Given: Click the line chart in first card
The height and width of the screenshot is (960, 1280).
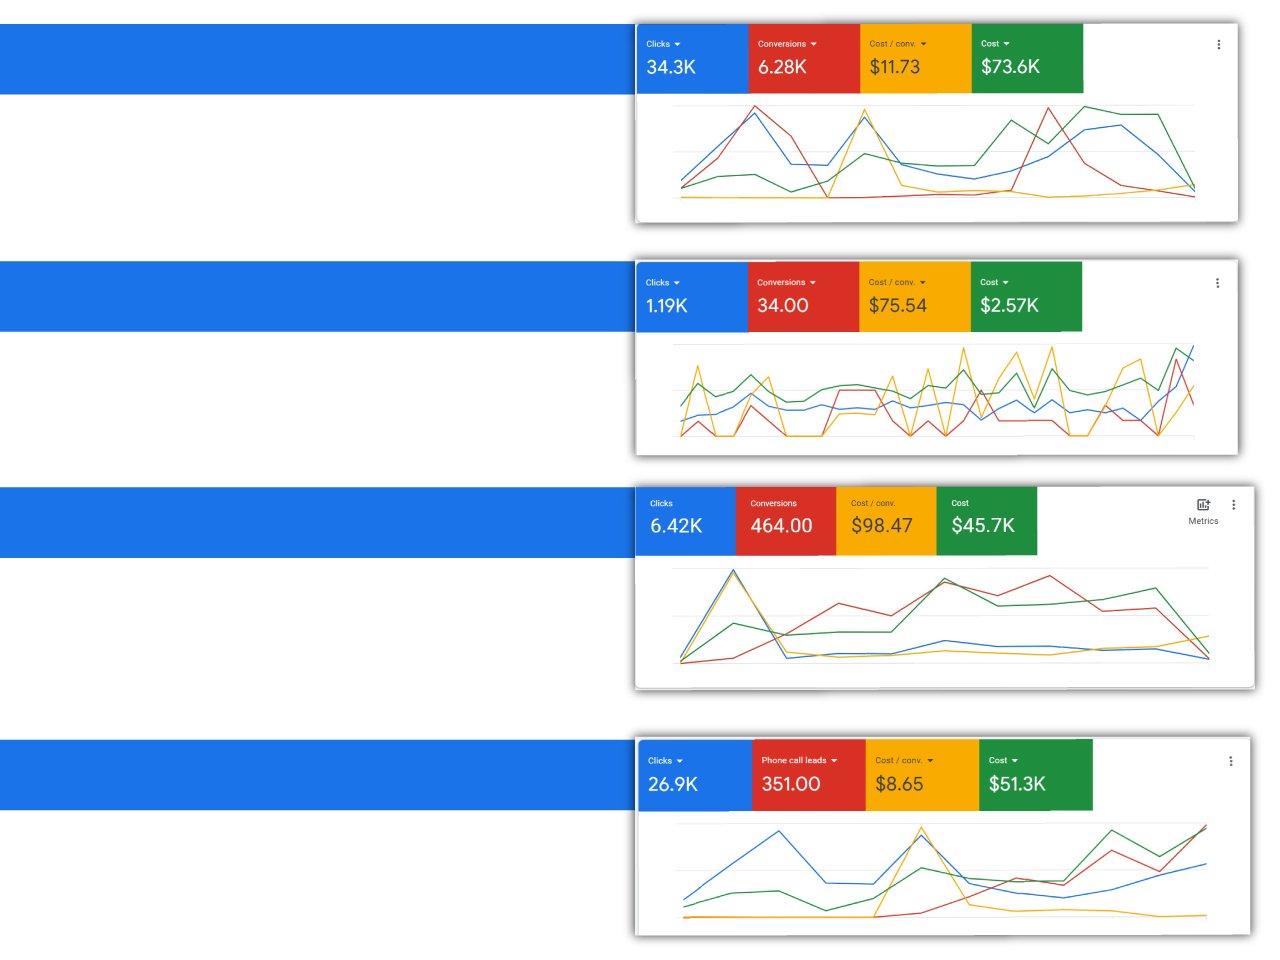Looking at the screenshot, I should [937, 152].
